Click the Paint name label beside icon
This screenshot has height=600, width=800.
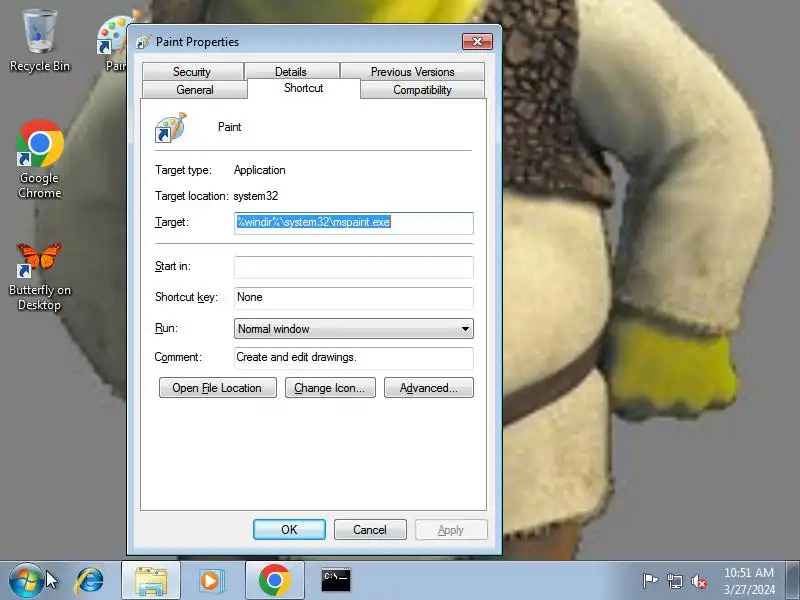230,127
